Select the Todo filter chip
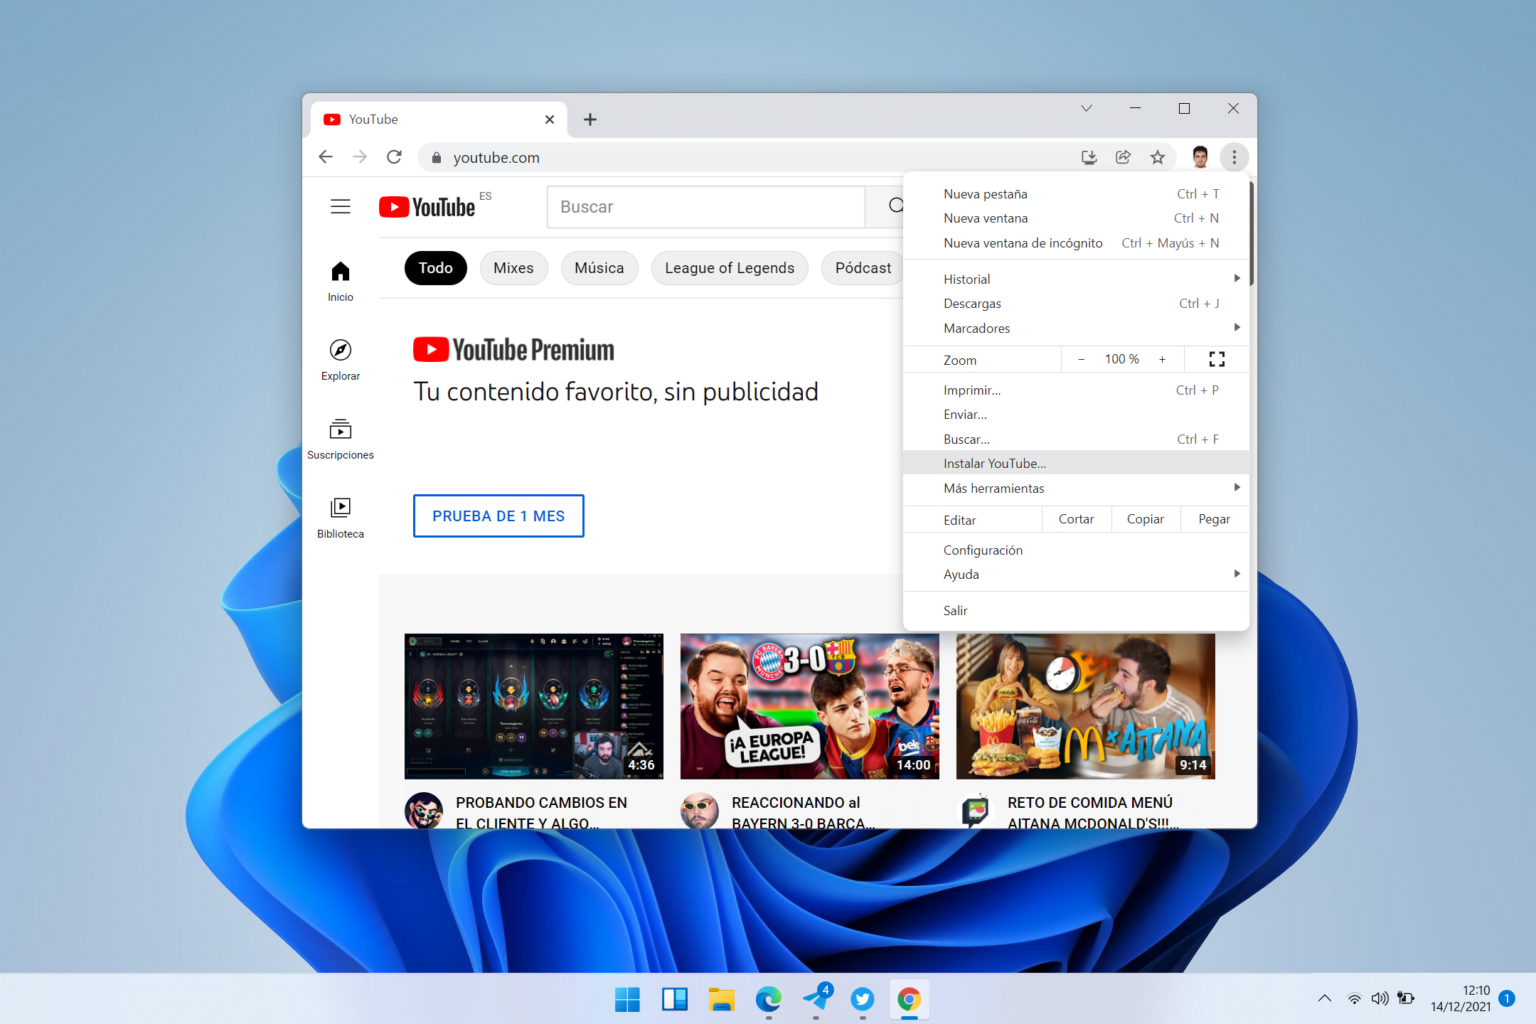The height and width of the screenshot is (1024, 1536). [x=435, y=268]
